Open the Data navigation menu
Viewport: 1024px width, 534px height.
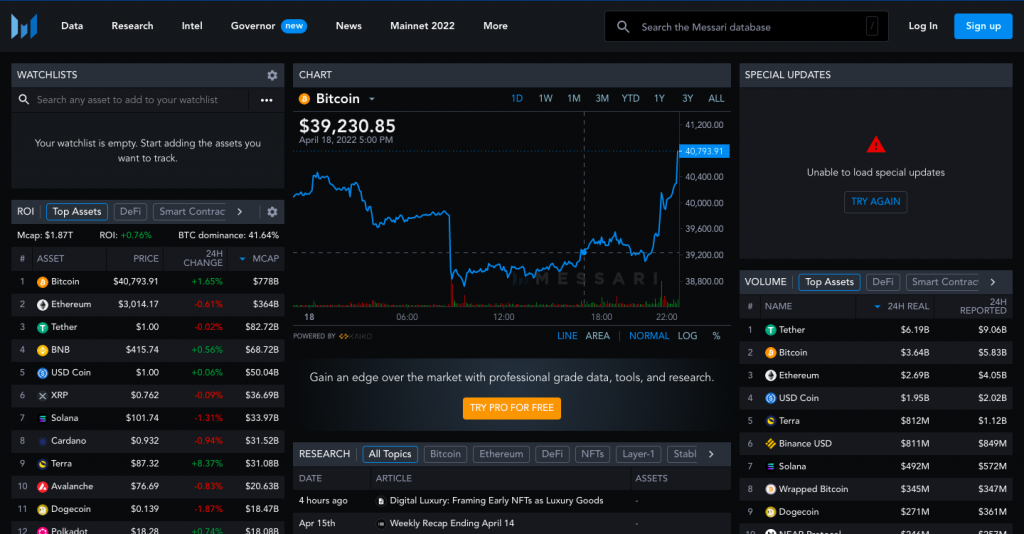(72, 26)
